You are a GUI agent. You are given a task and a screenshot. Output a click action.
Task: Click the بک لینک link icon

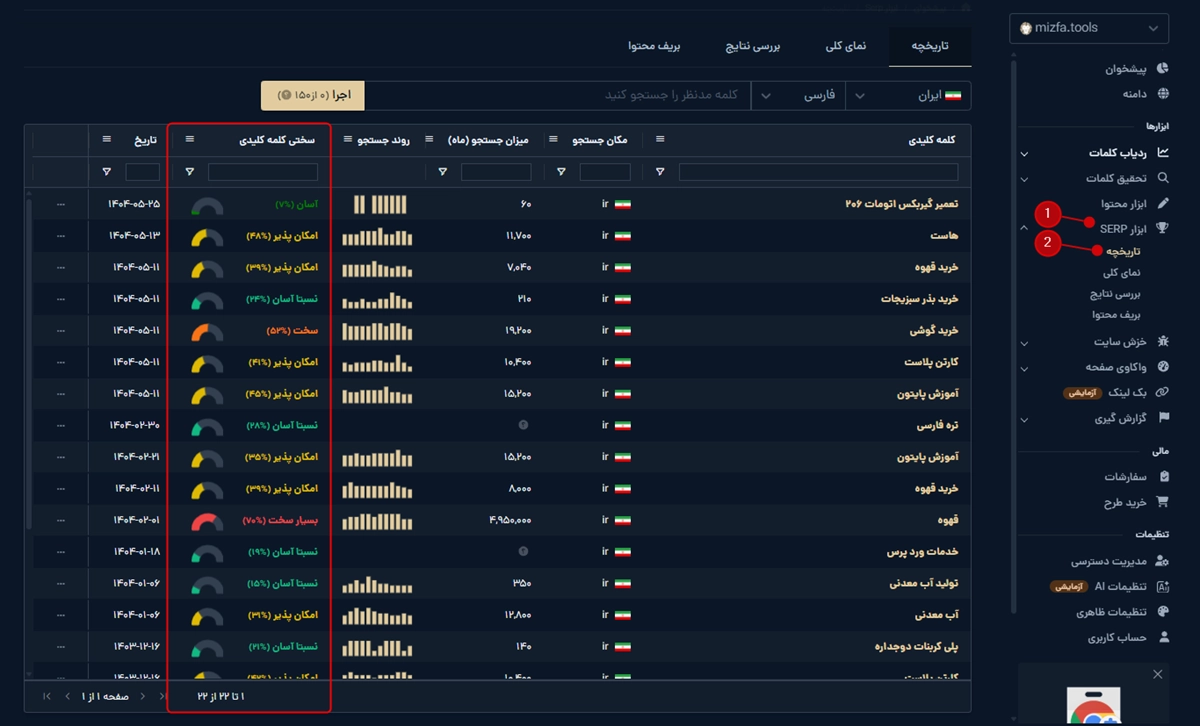coord(1163,393)
